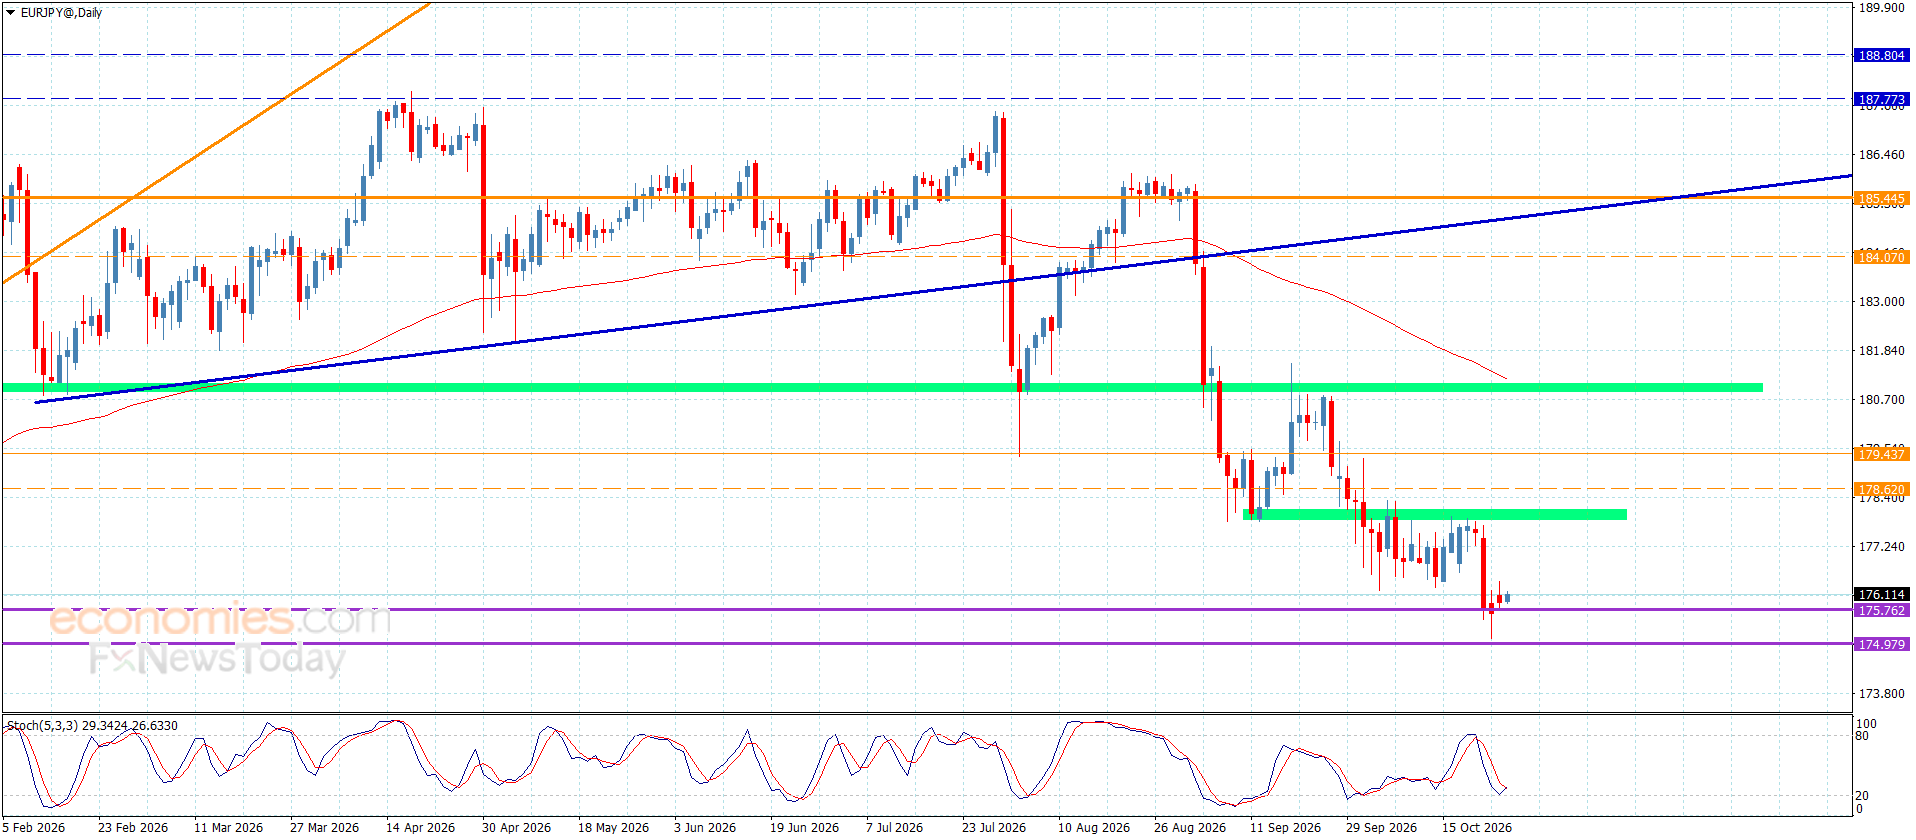
Task: Click the 11 Sep 2026 date label
Action: (1286, 828)
